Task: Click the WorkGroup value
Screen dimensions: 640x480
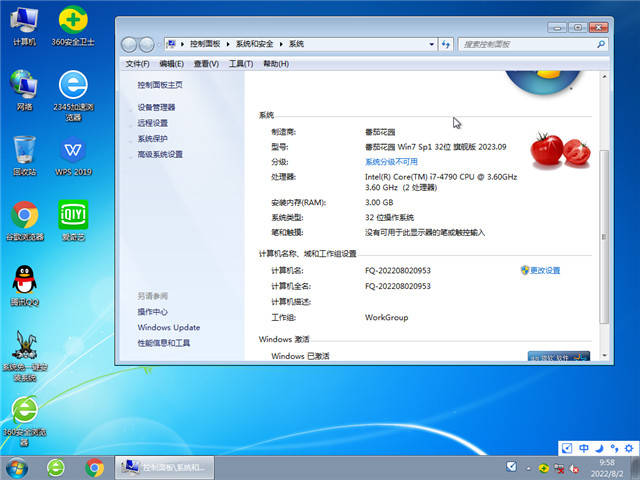Action: (x=386, y=317)
